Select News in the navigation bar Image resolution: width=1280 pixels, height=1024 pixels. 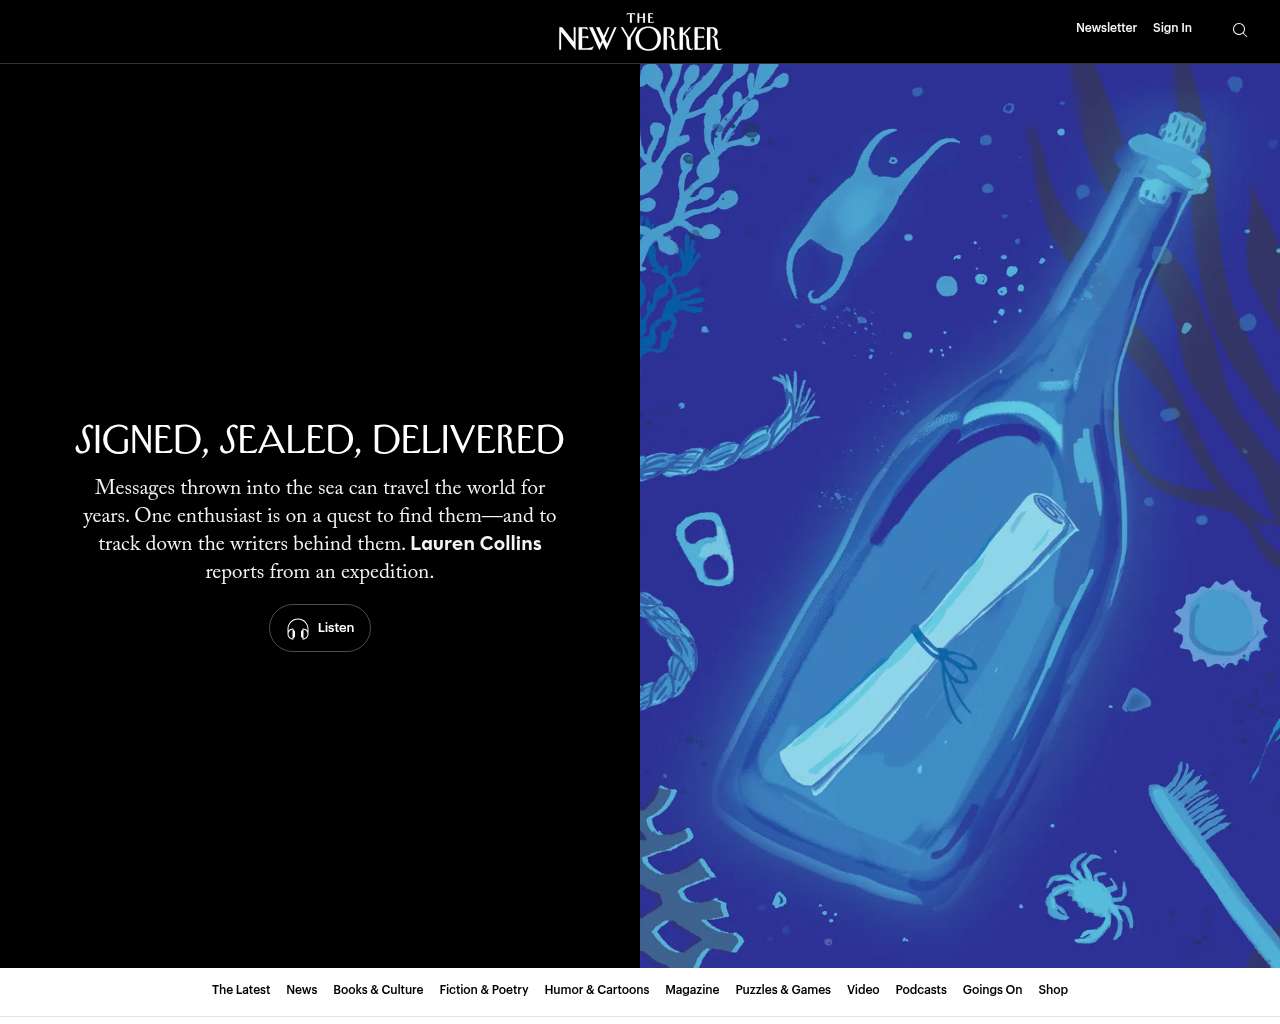301,990
